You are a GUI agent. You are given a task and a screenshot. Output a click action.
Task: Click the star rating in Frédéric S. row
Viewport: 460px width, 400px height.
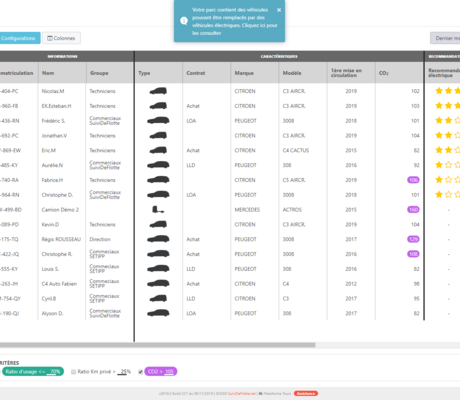pos(448,120)
